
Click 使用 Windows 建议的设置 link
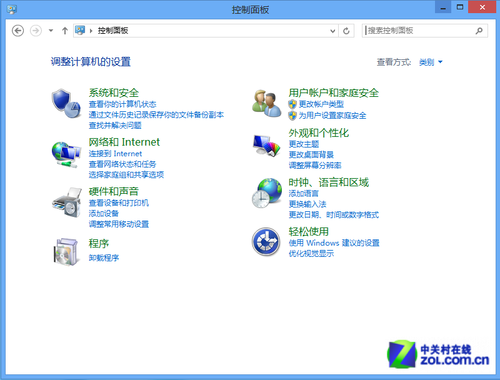(334, 243)
